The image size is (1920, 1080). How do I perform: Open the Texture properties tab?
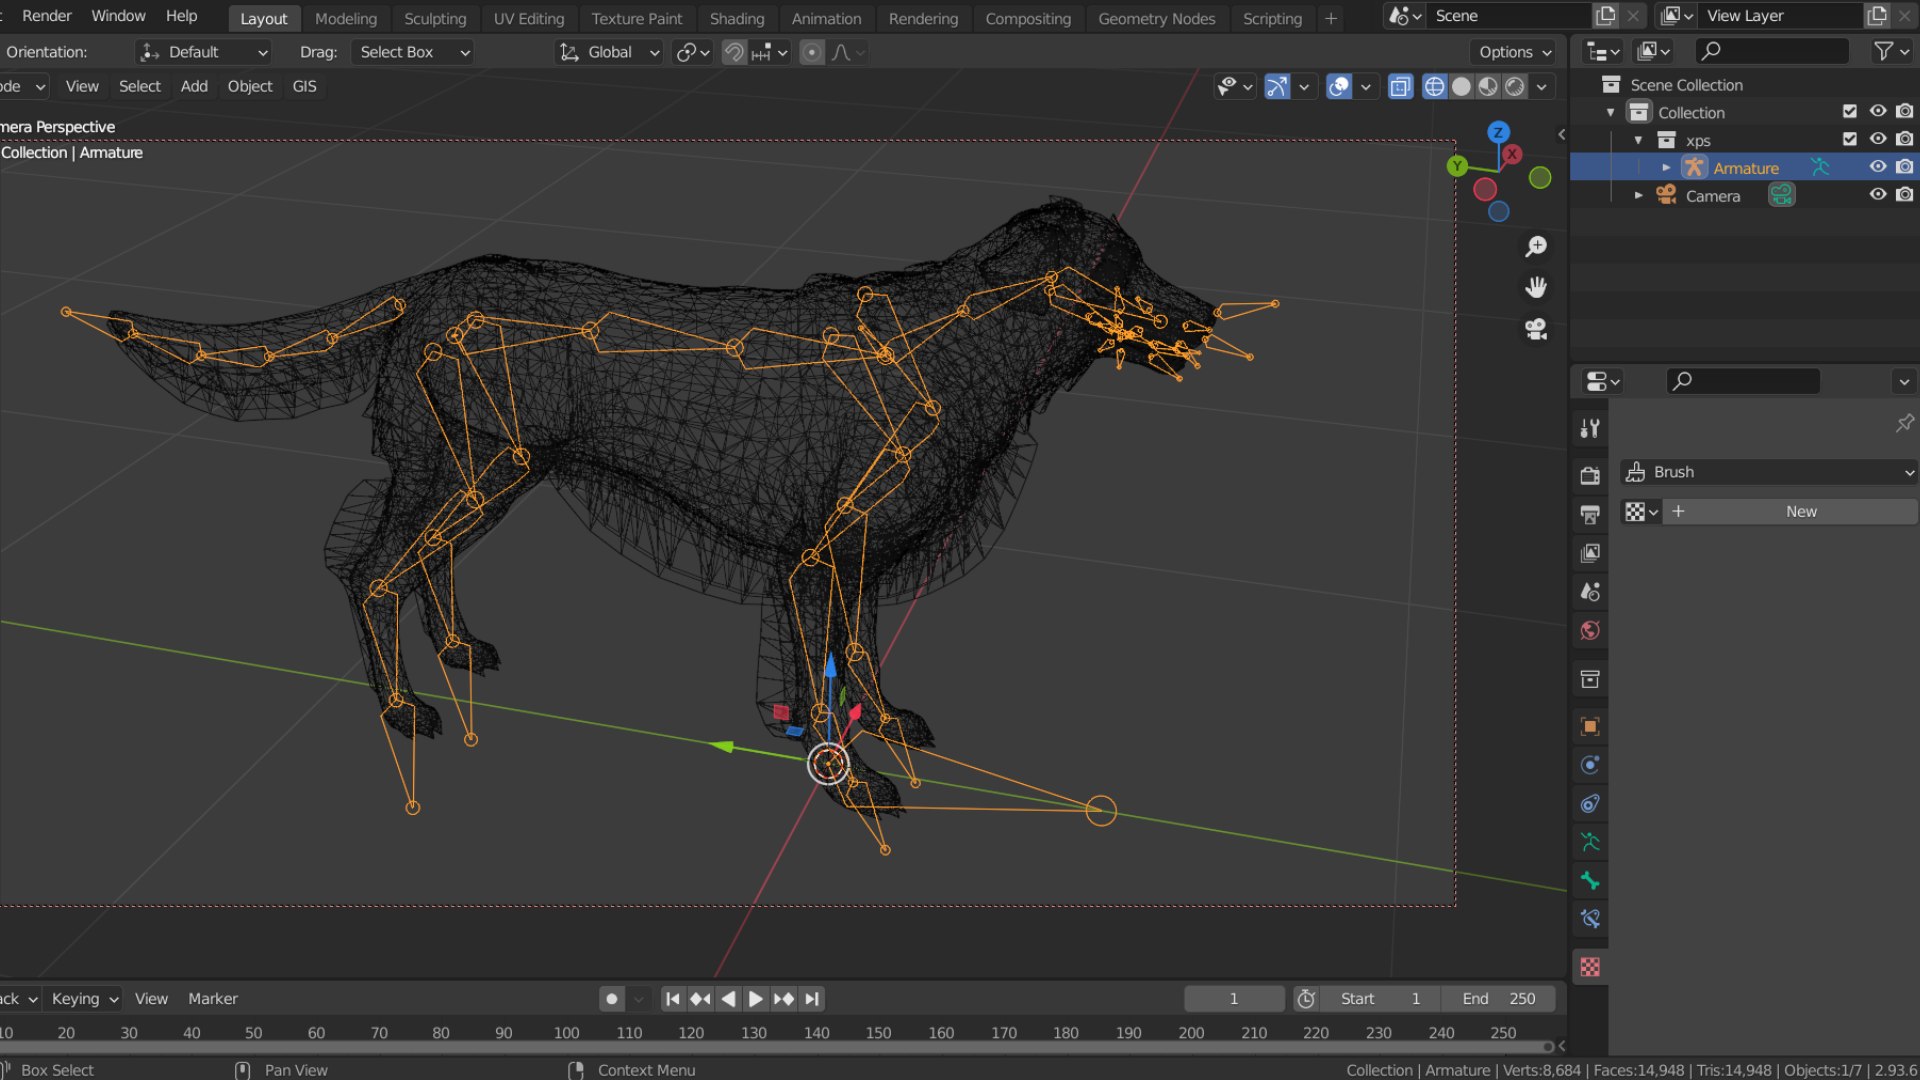[x=1590, y=967]
